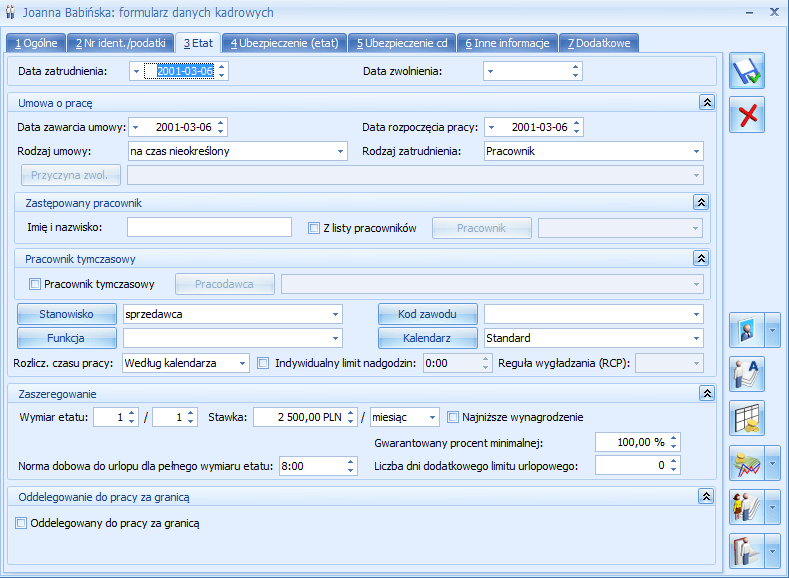
Task: Click the two people with documents icon
Action: 747,507
